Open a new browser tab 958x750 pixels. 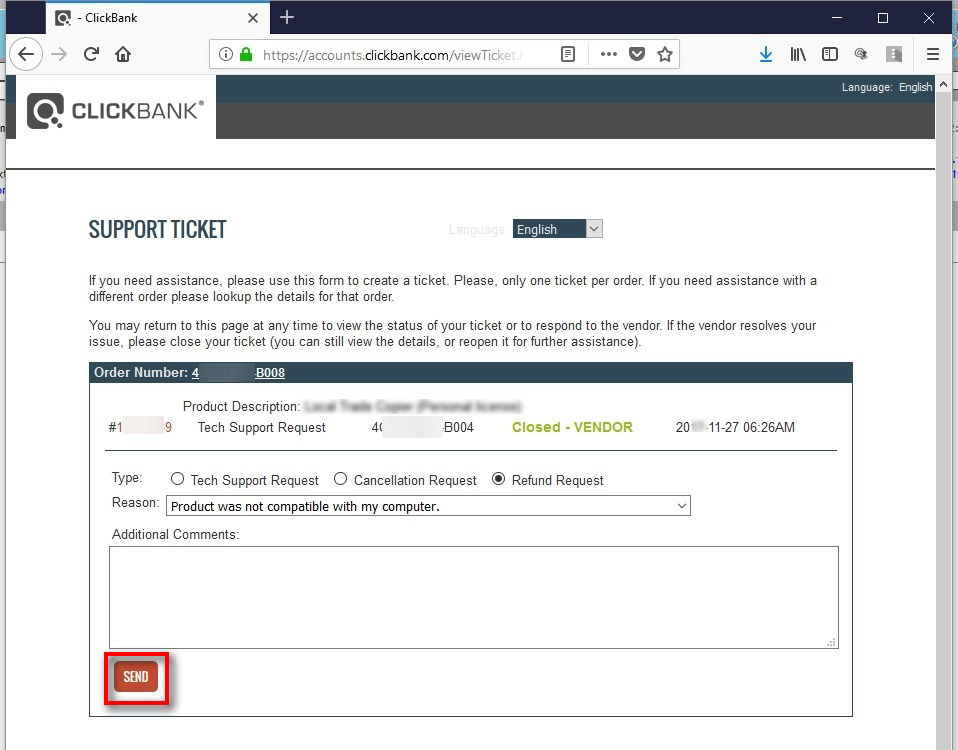point(287,18)
